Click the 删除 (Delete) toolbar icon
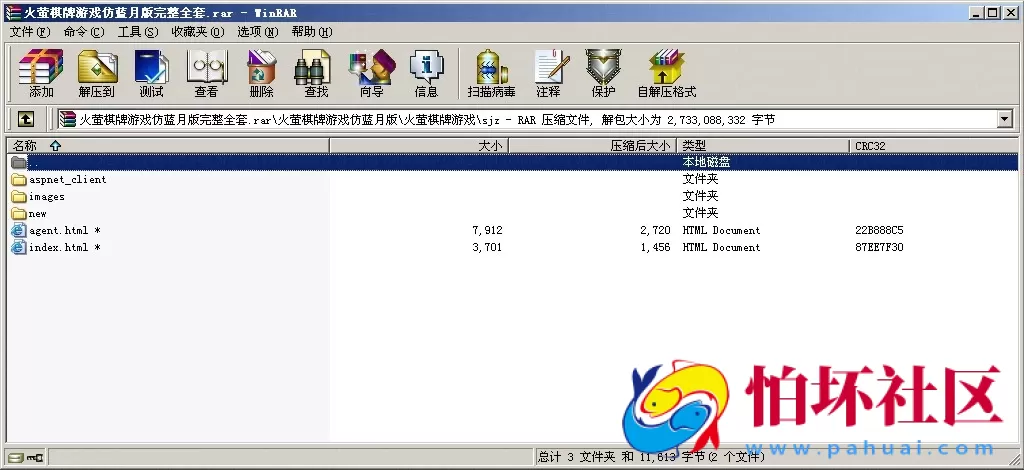The image size is (1024, 470). point(261,72)
